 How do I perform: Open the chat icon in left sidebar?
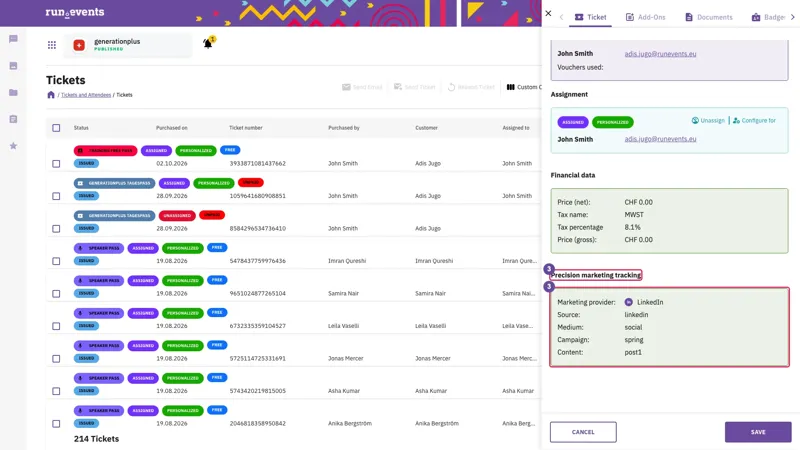[13, 39]
